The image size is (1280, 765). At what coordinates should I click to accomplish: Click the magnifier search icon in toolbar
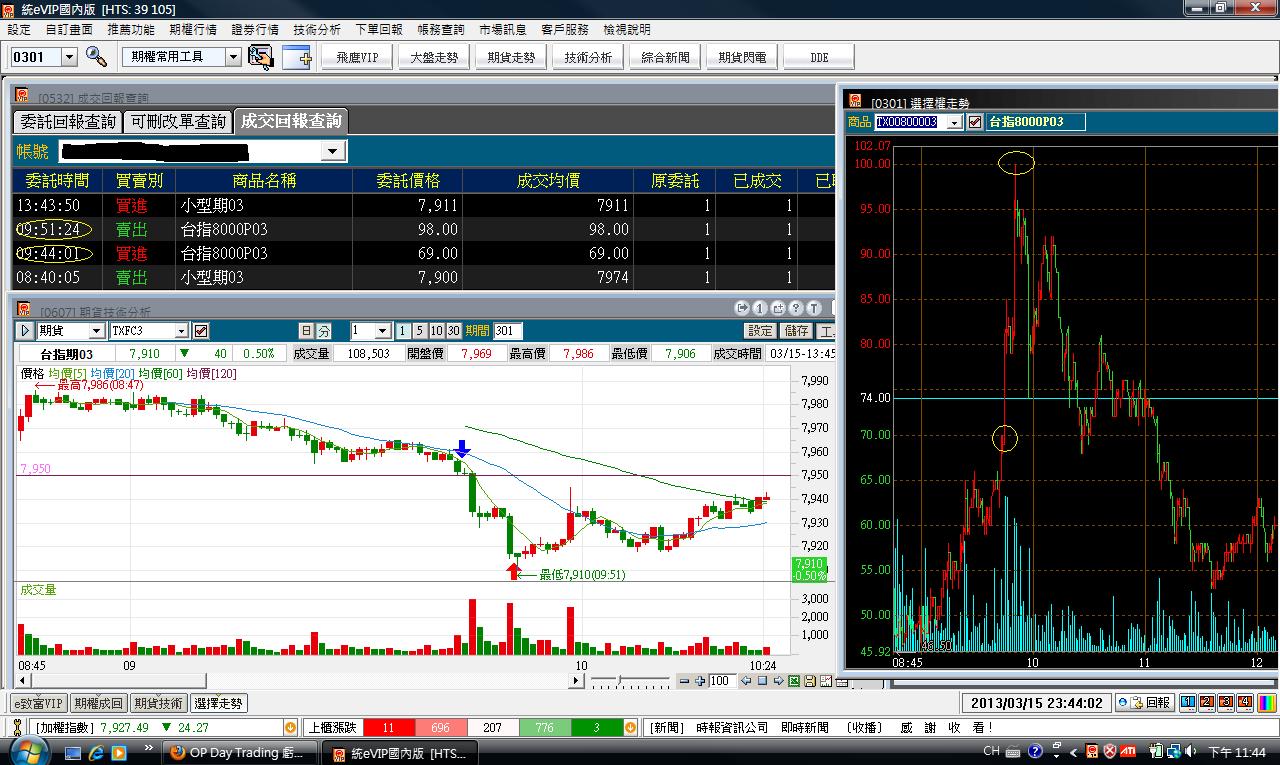coord(96,56)
